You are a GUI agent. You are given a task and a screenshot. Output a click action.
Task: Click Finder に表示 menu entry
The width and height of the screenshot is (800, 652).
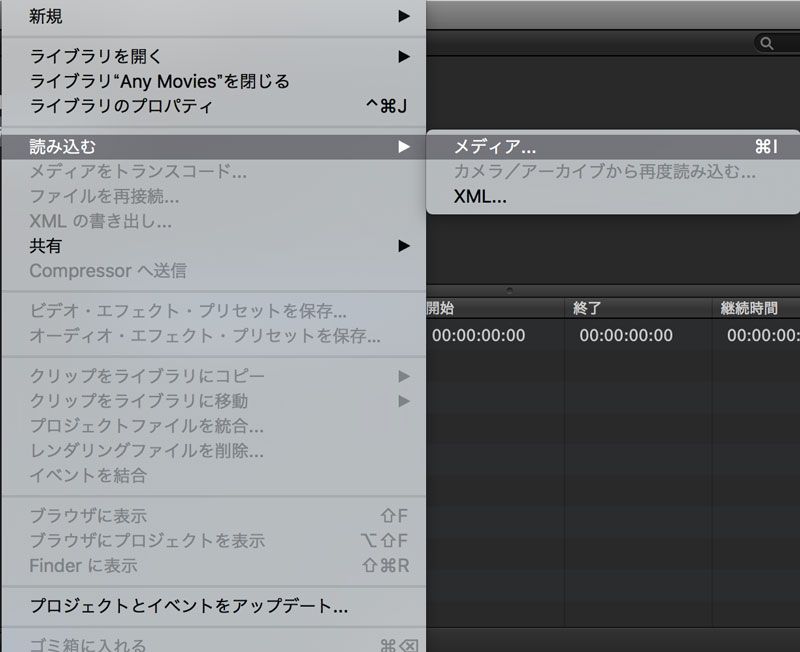(84, 566)
